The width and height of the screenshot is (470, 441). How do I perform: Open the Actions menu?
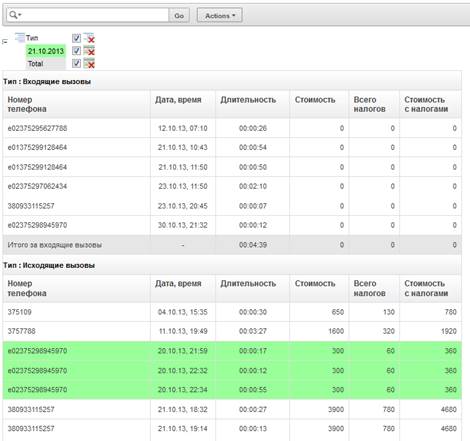(220, 15)
